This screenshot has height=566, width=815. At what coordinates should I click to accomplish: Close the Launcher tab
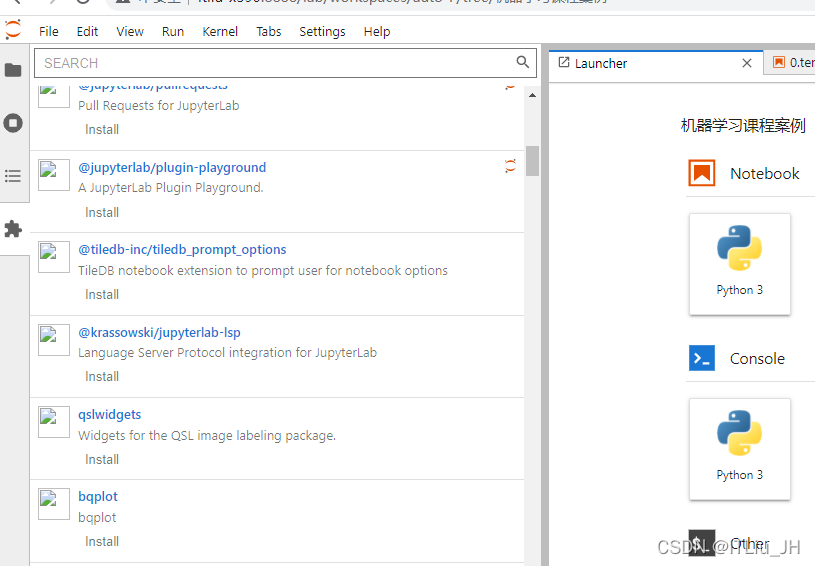pyautogui.click(x=747, y=63)
